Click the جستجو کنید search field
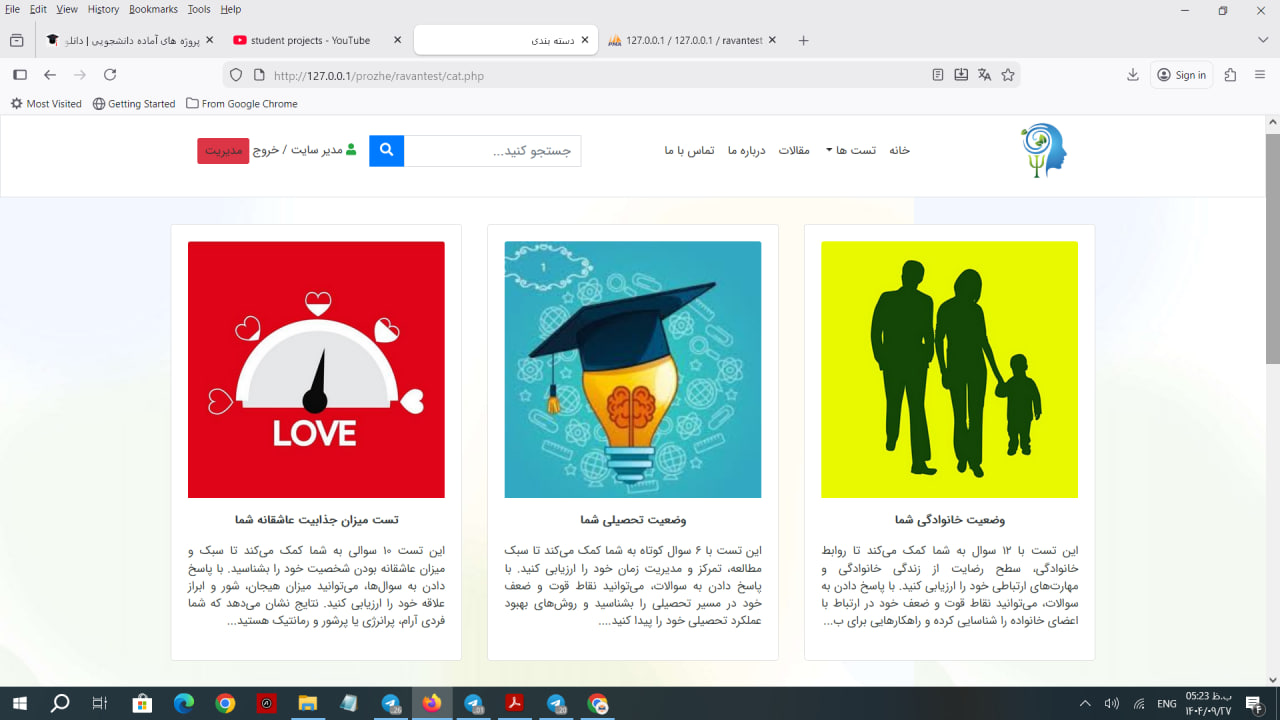The width and height of the screenshot is (1280, 720). (492, 151)
